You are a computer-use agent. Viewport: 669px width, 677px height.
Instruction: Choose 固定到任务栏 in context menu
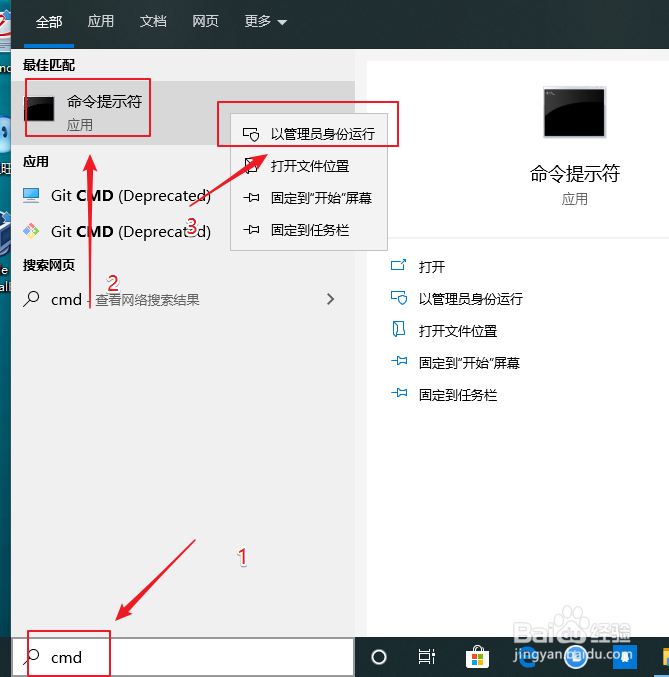309,230
